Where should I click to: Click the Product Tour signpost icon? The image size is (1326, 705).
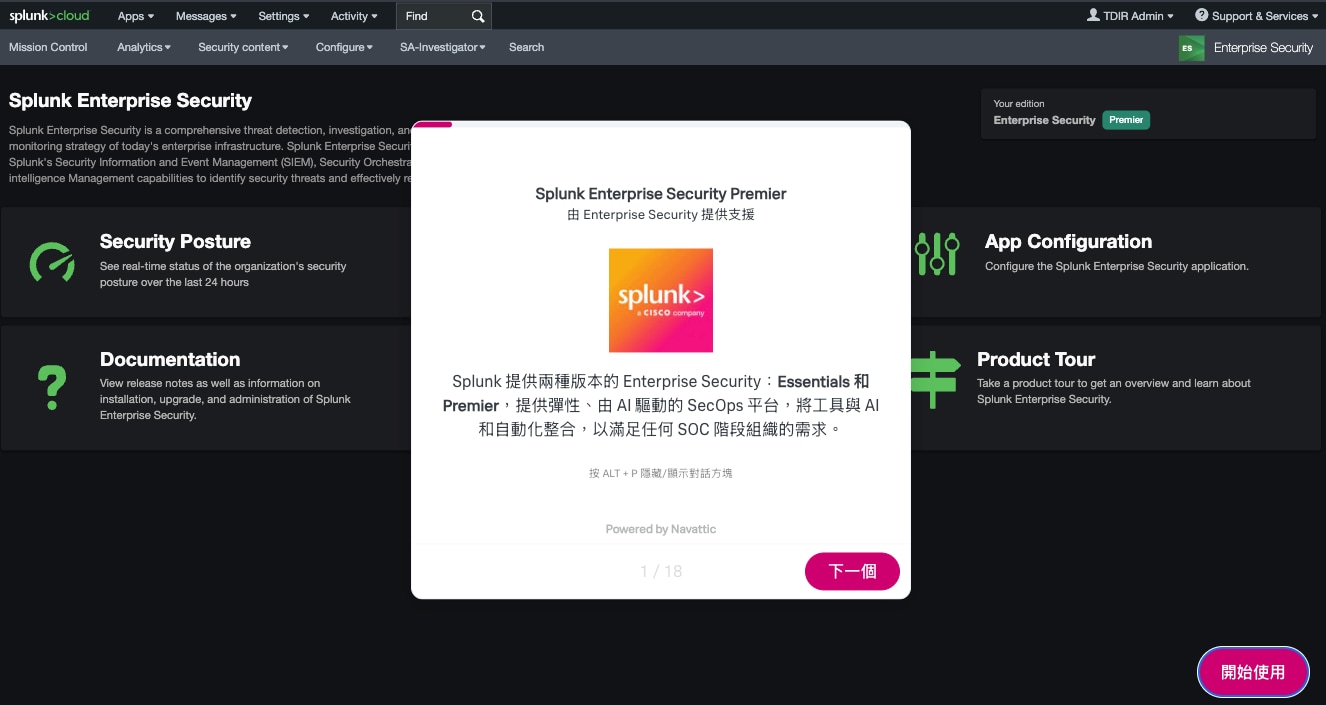934,380
